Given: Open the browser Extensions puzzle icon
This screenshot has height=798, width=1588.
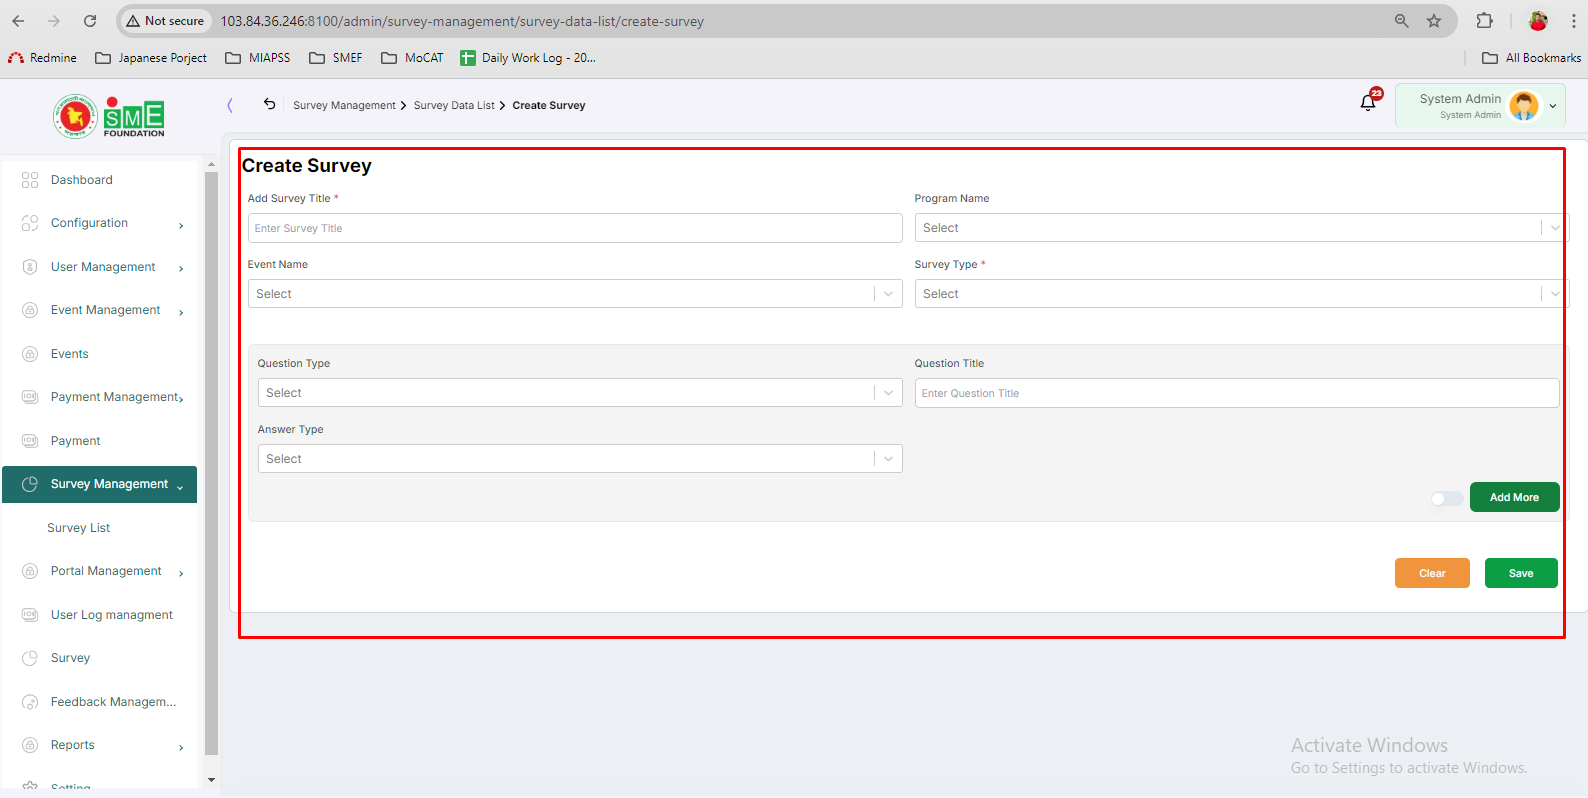Looking at the screenshot, I should (x=1484, y=21).
